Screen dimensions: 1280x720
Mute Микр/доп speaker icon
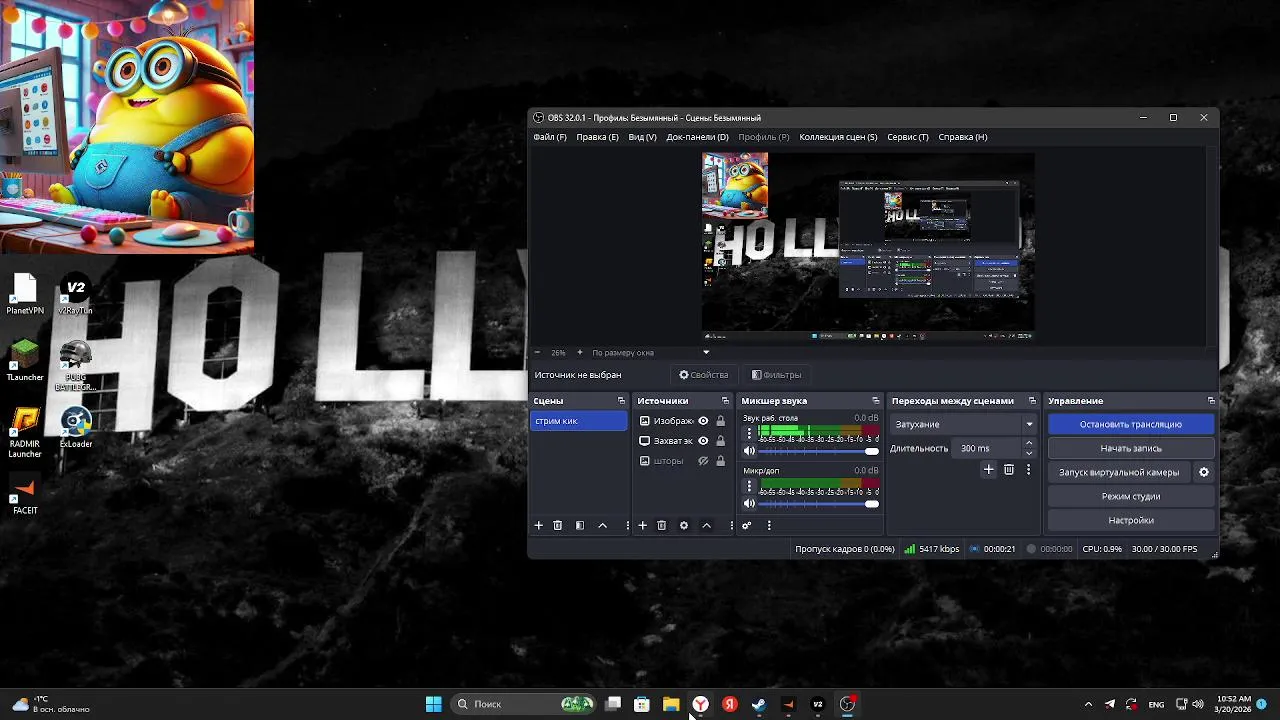pyautogui.click(x=749, y=503)
